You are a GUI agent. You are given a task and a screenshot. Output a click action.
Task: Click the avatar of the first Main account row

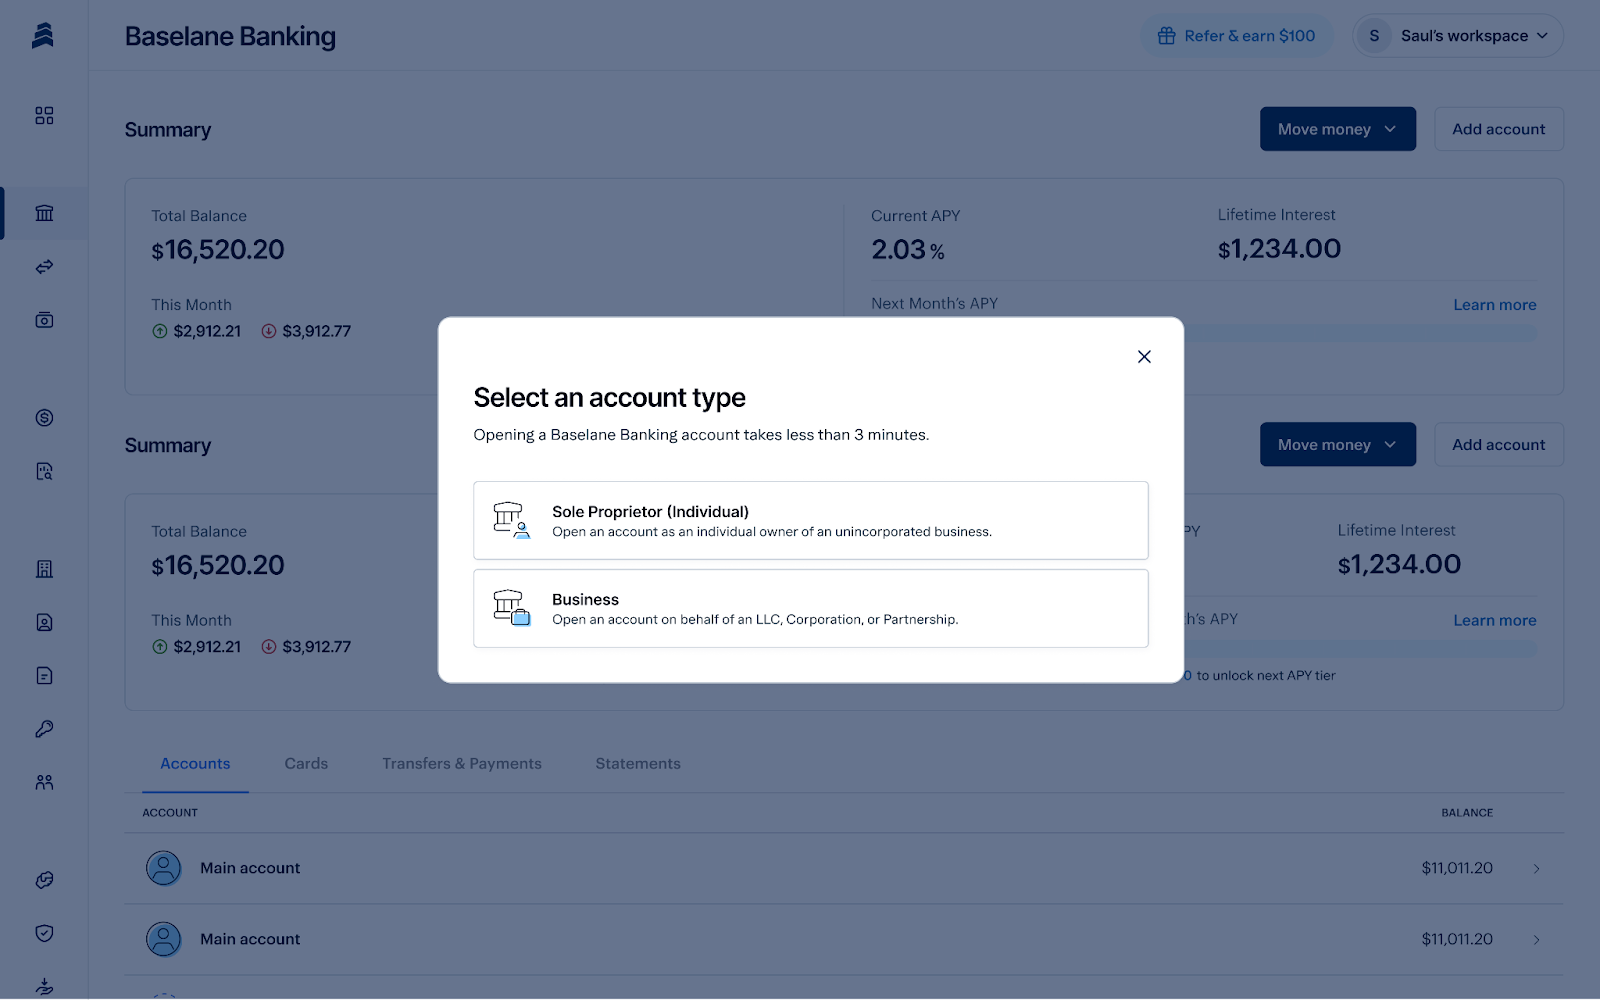point(164,868)
